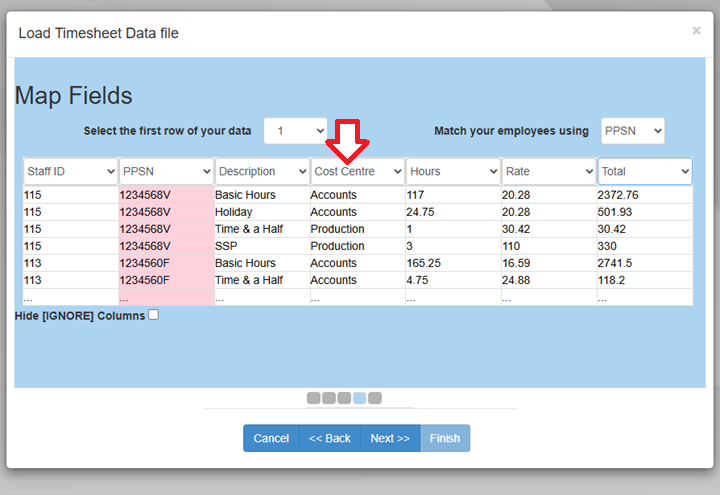This screenshot has height=495, width=720.
Task: Close the Load Timesheet Data dialog
Action: (x=696, y=31)
